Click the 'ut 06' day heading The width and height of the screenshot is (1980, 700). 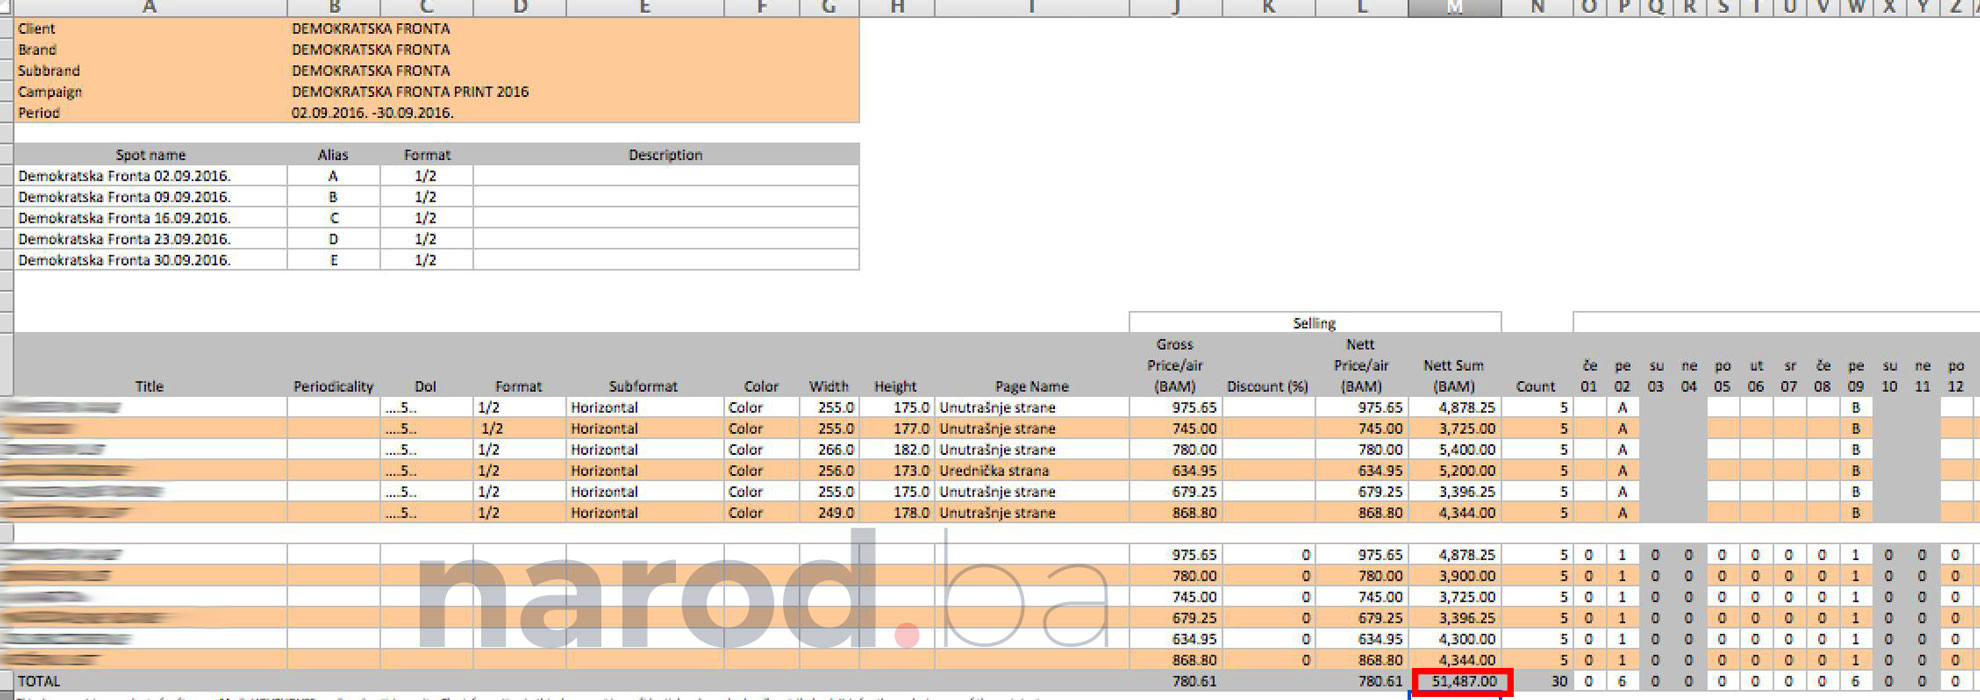tap(1756, 376)
